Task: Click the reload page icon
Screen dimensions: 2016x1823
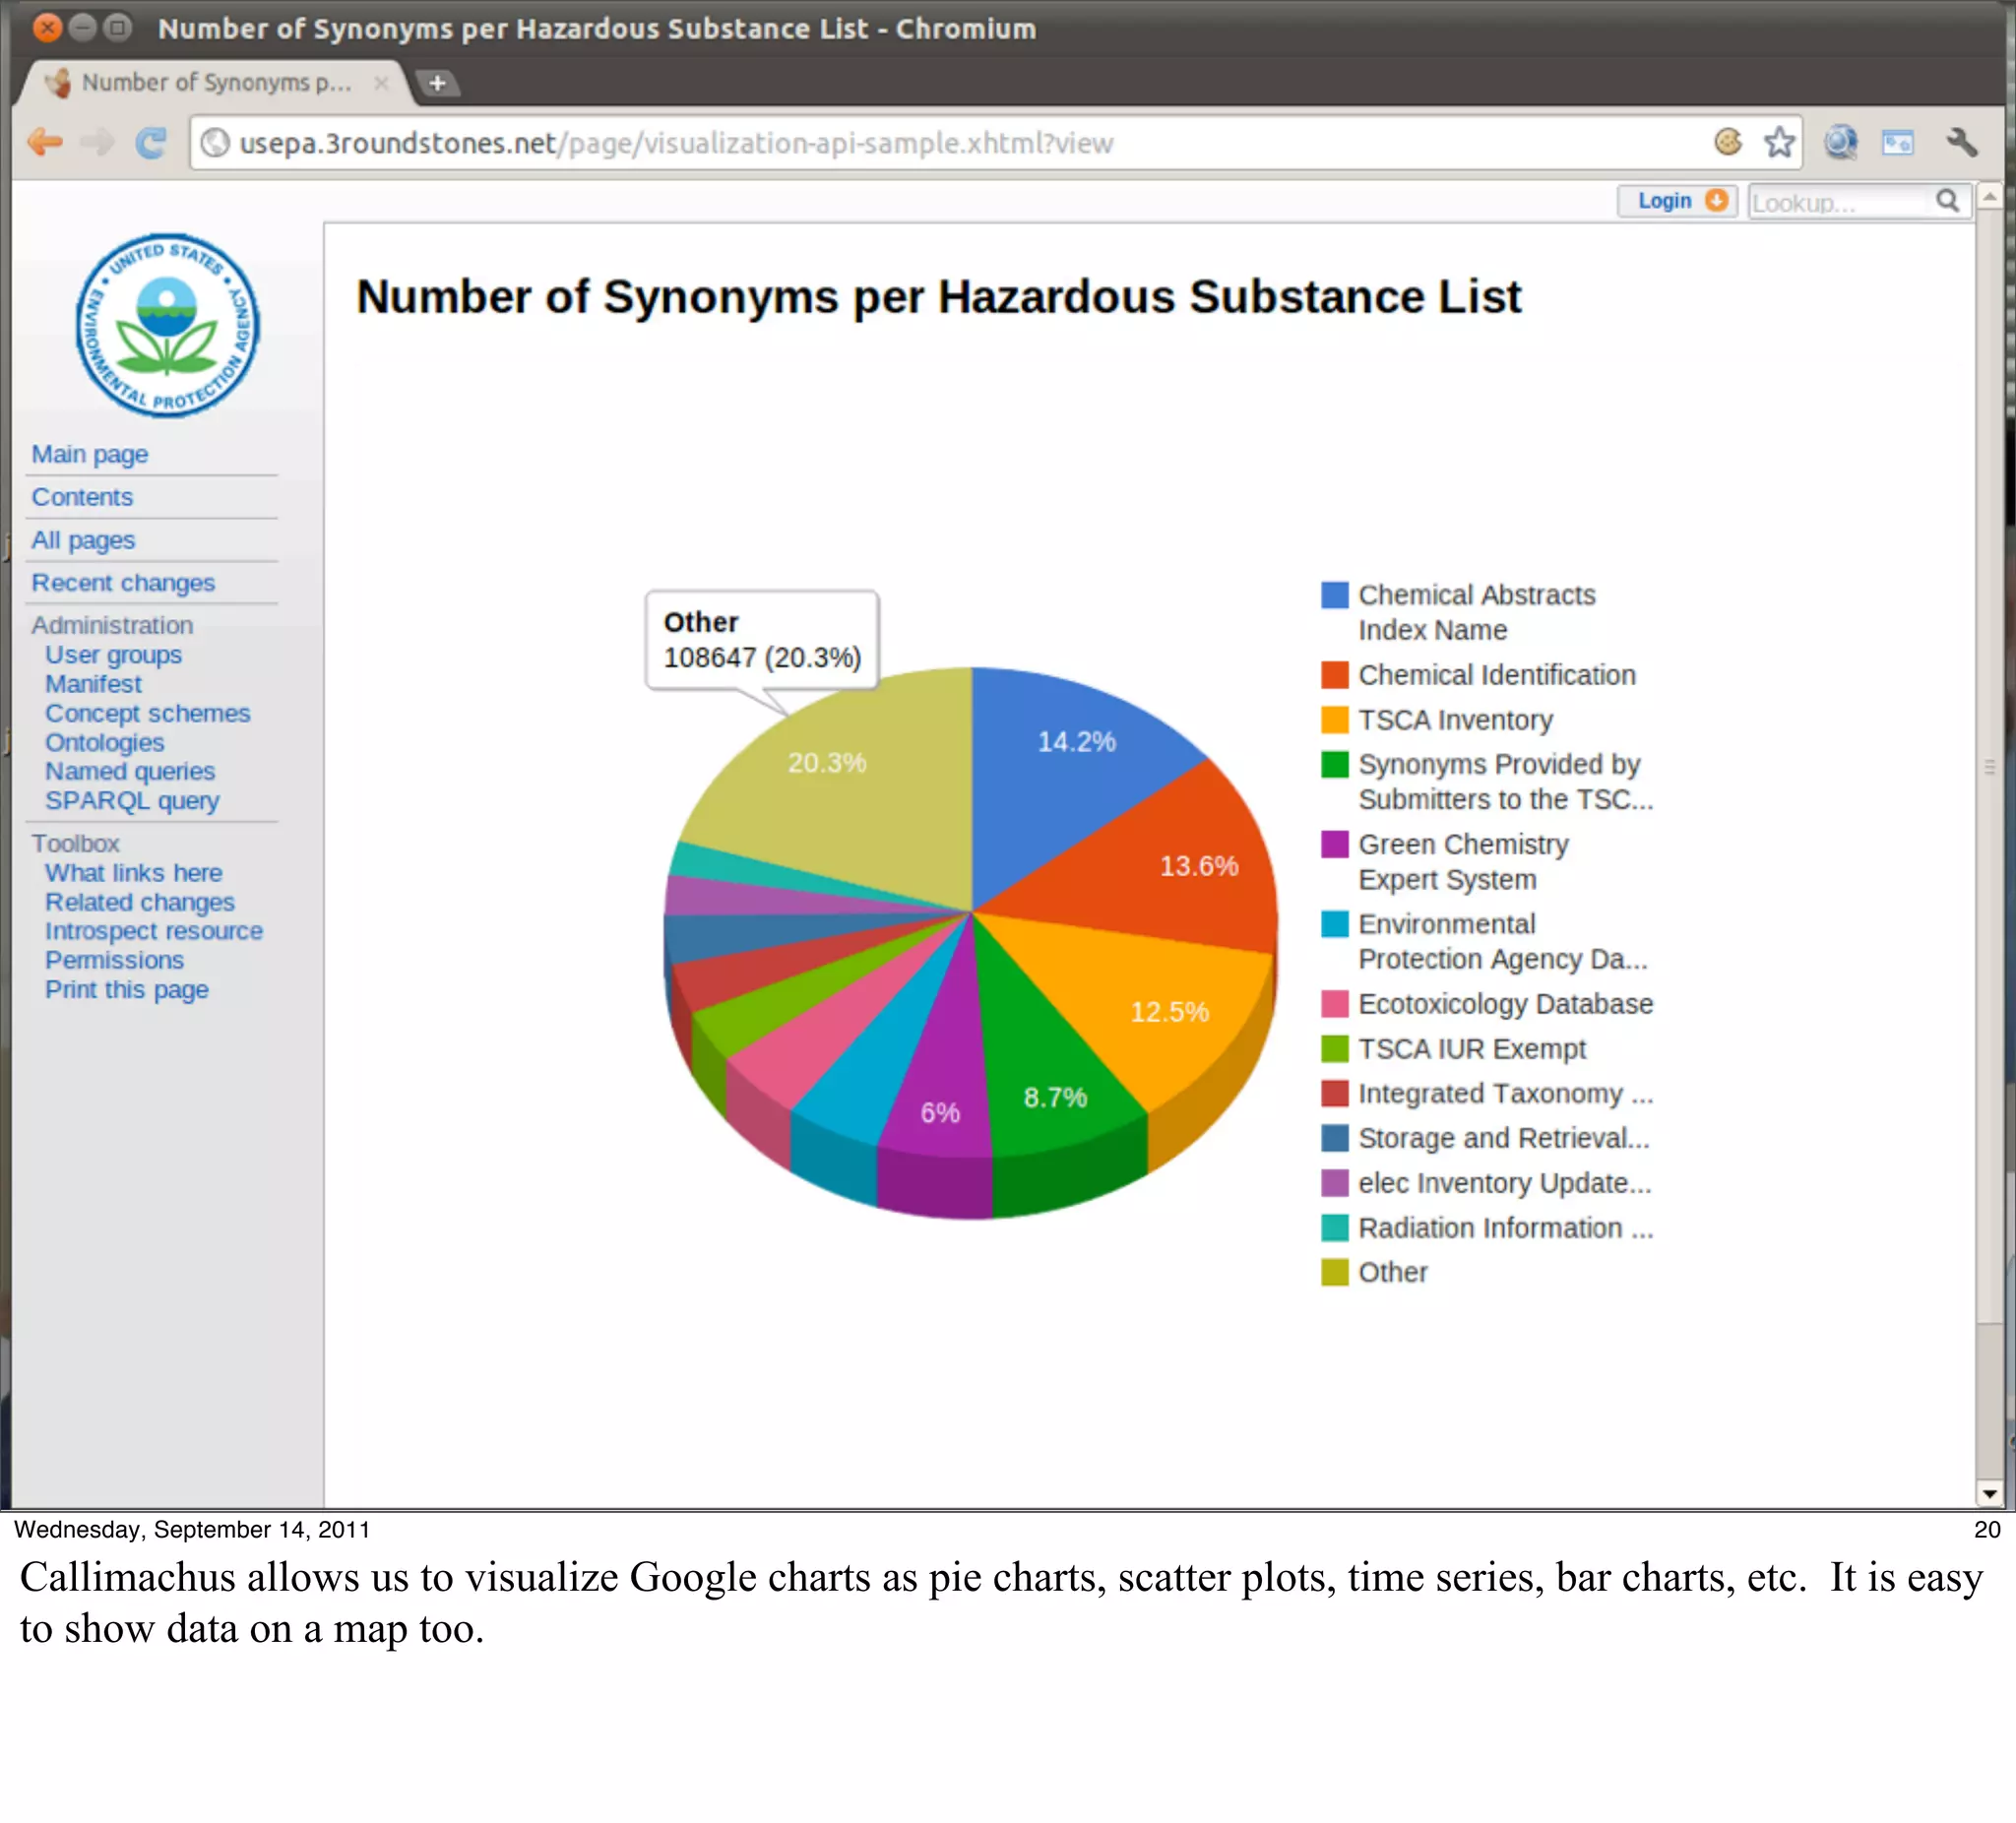Action: [151, 143]
